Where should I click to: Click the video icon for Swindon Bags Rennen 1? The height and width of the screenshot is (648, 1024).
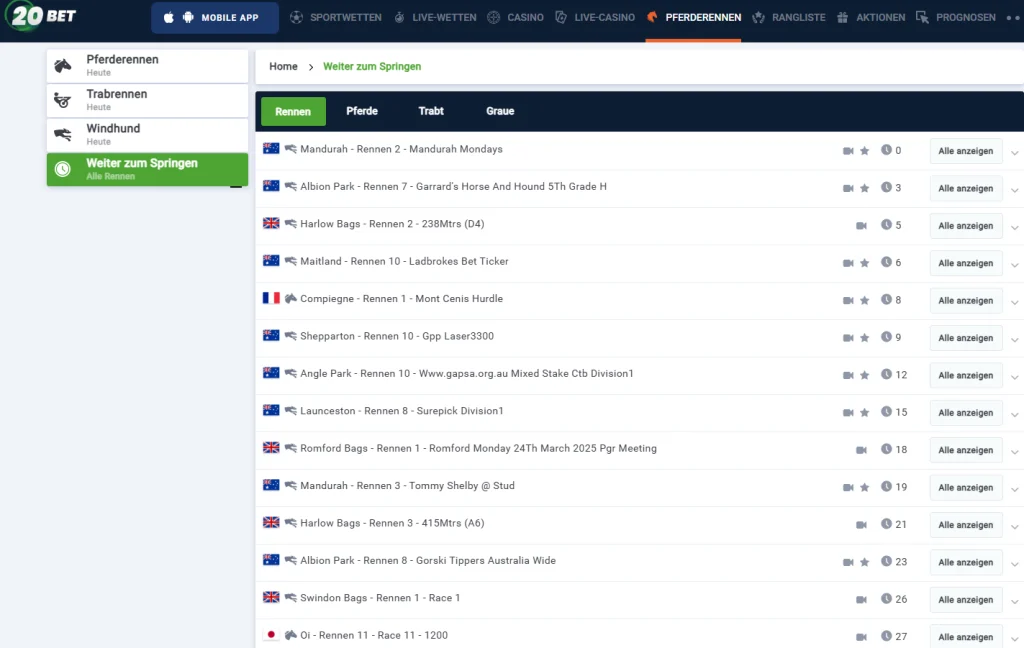[x=861, y=600]
